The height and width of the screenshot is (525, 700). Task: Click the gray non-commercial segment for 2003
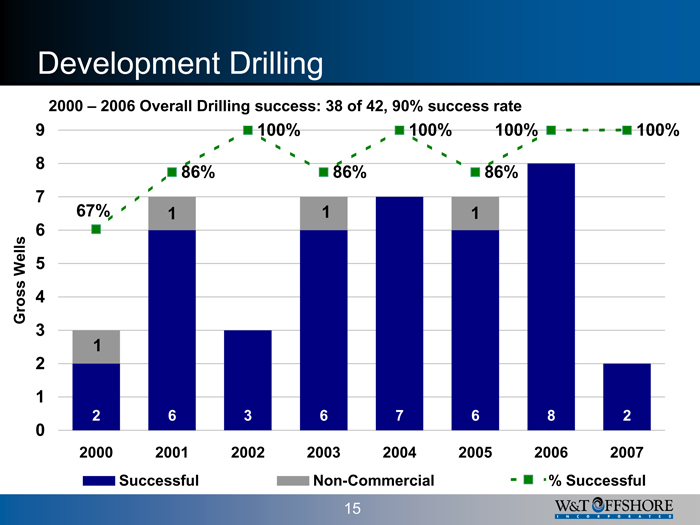[324, 213]
